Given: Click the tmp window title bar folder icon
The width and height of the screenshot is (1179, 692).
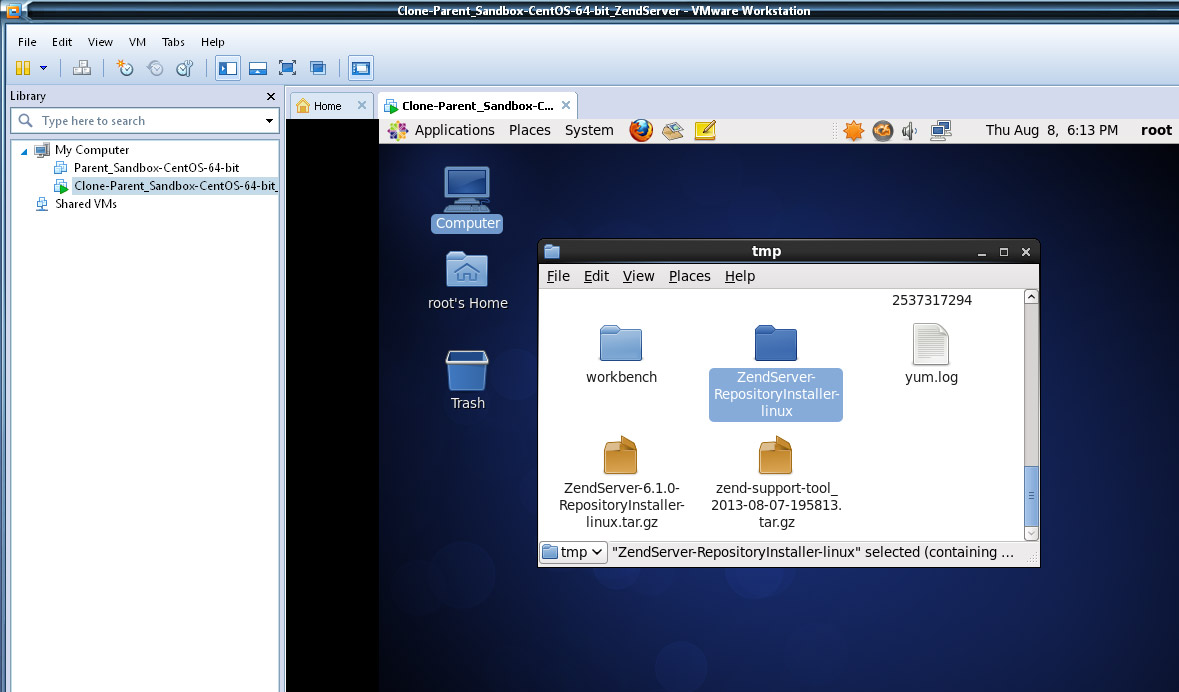Looking at the screenshot, I should [552, 251].
